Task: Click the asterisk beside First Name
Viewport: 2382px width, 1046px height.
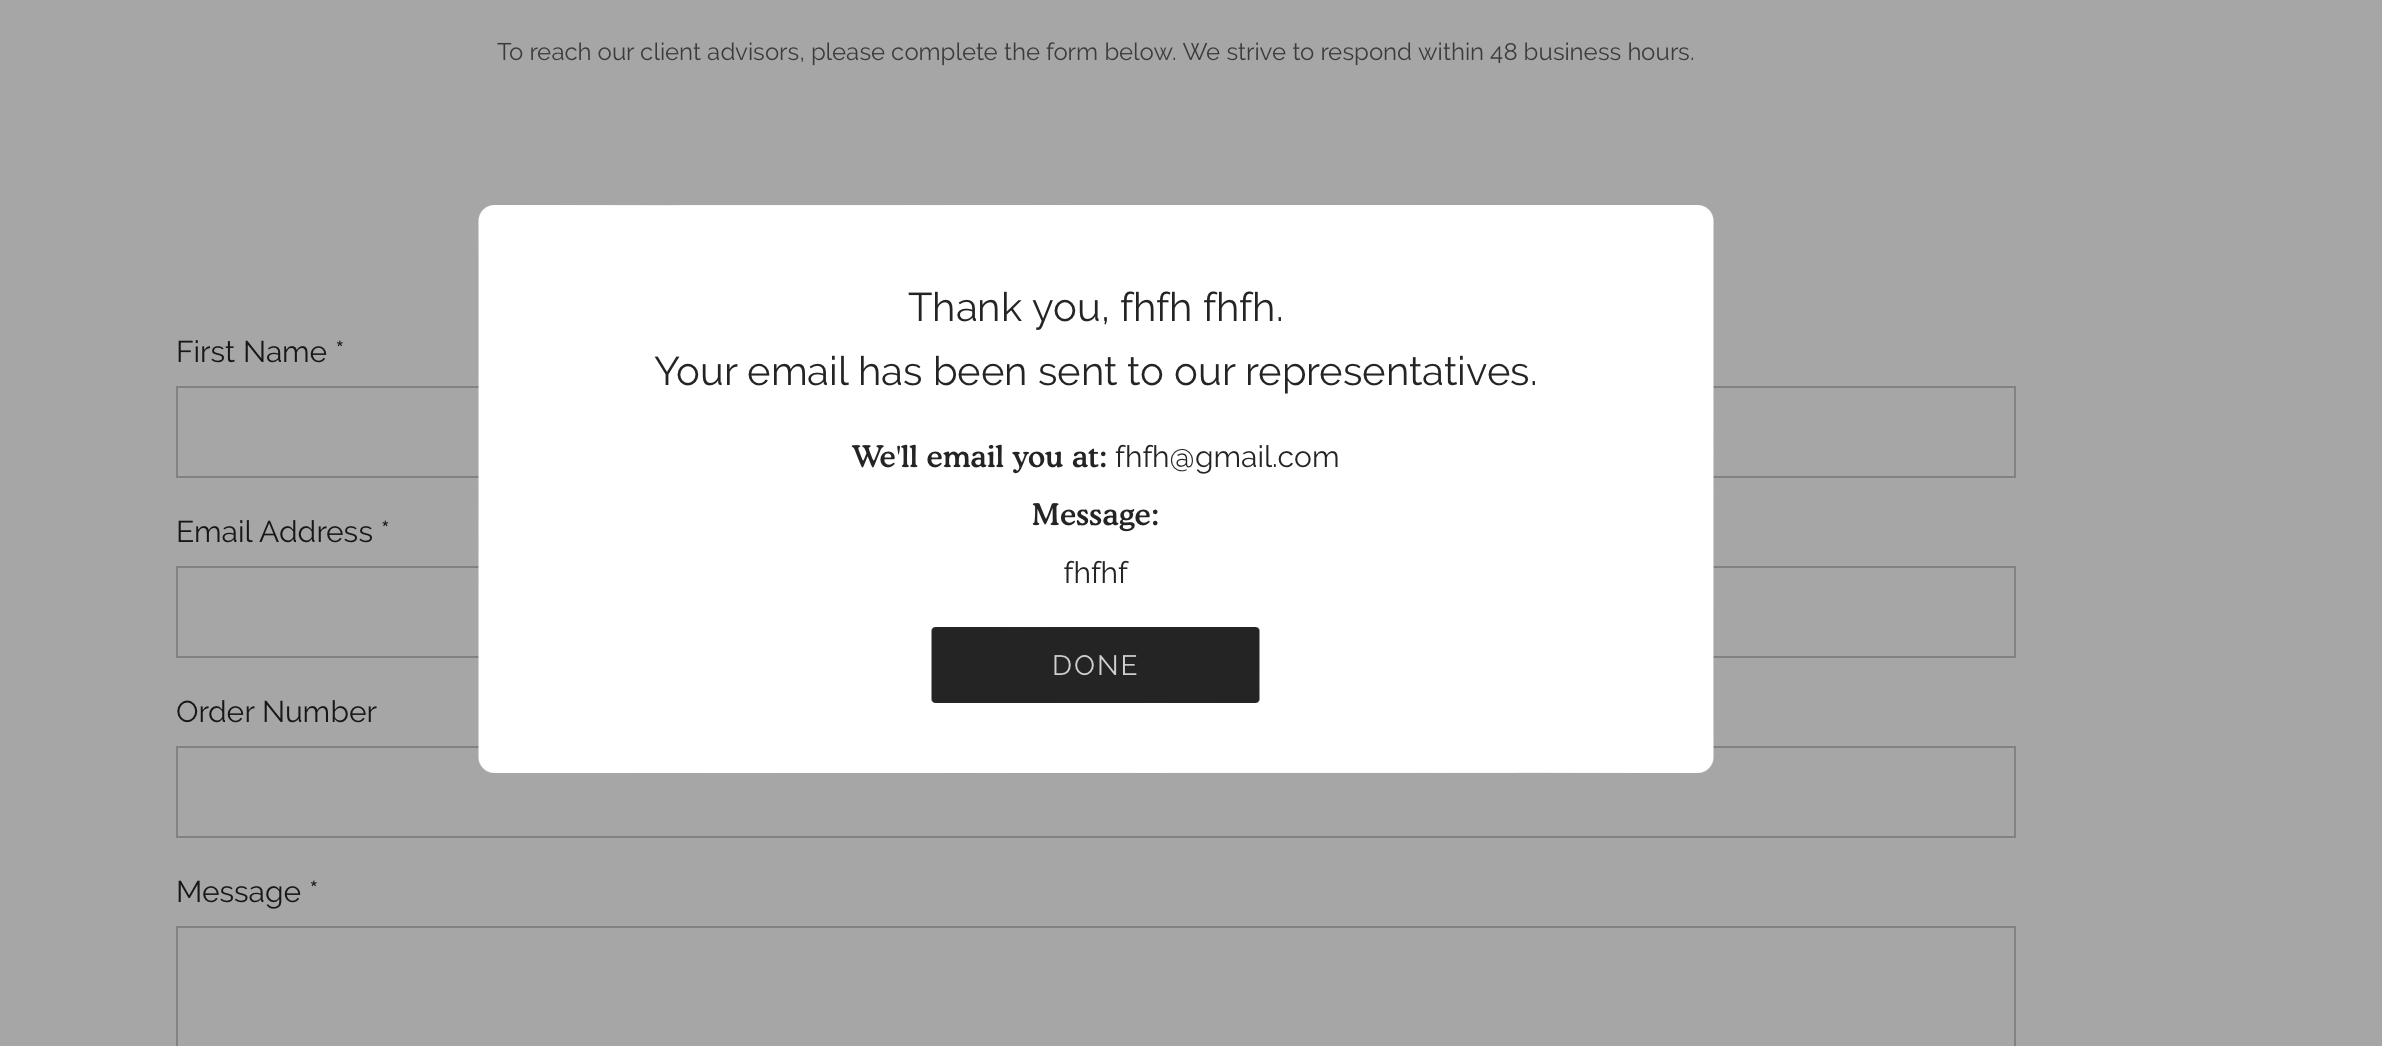Action: point(340,346)
